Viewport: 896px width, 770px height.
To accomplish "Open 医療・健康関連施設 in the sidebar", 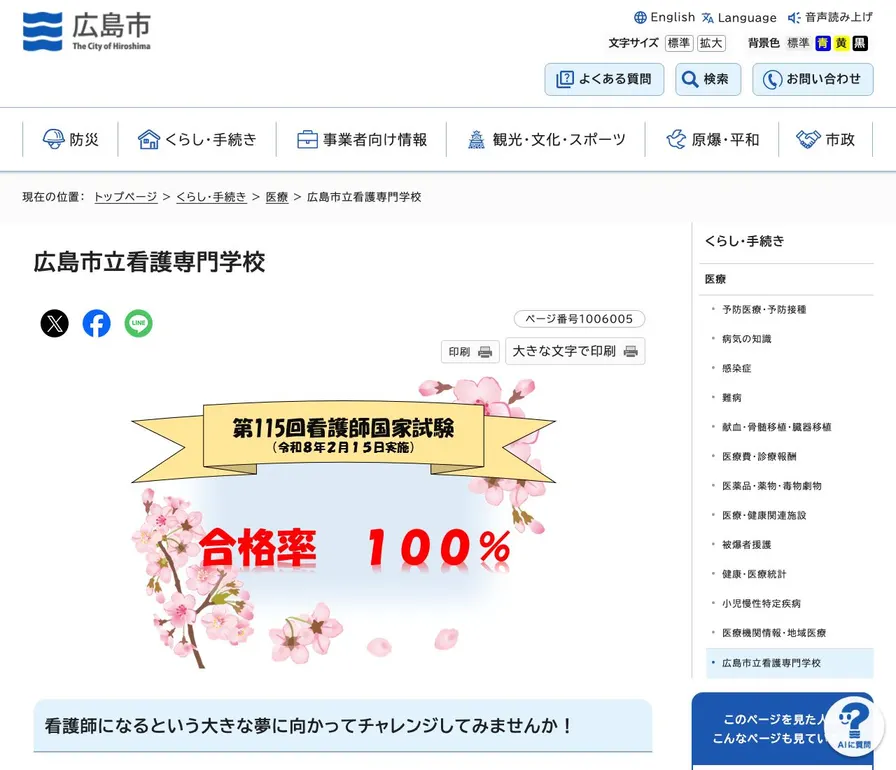I will 764,515.
